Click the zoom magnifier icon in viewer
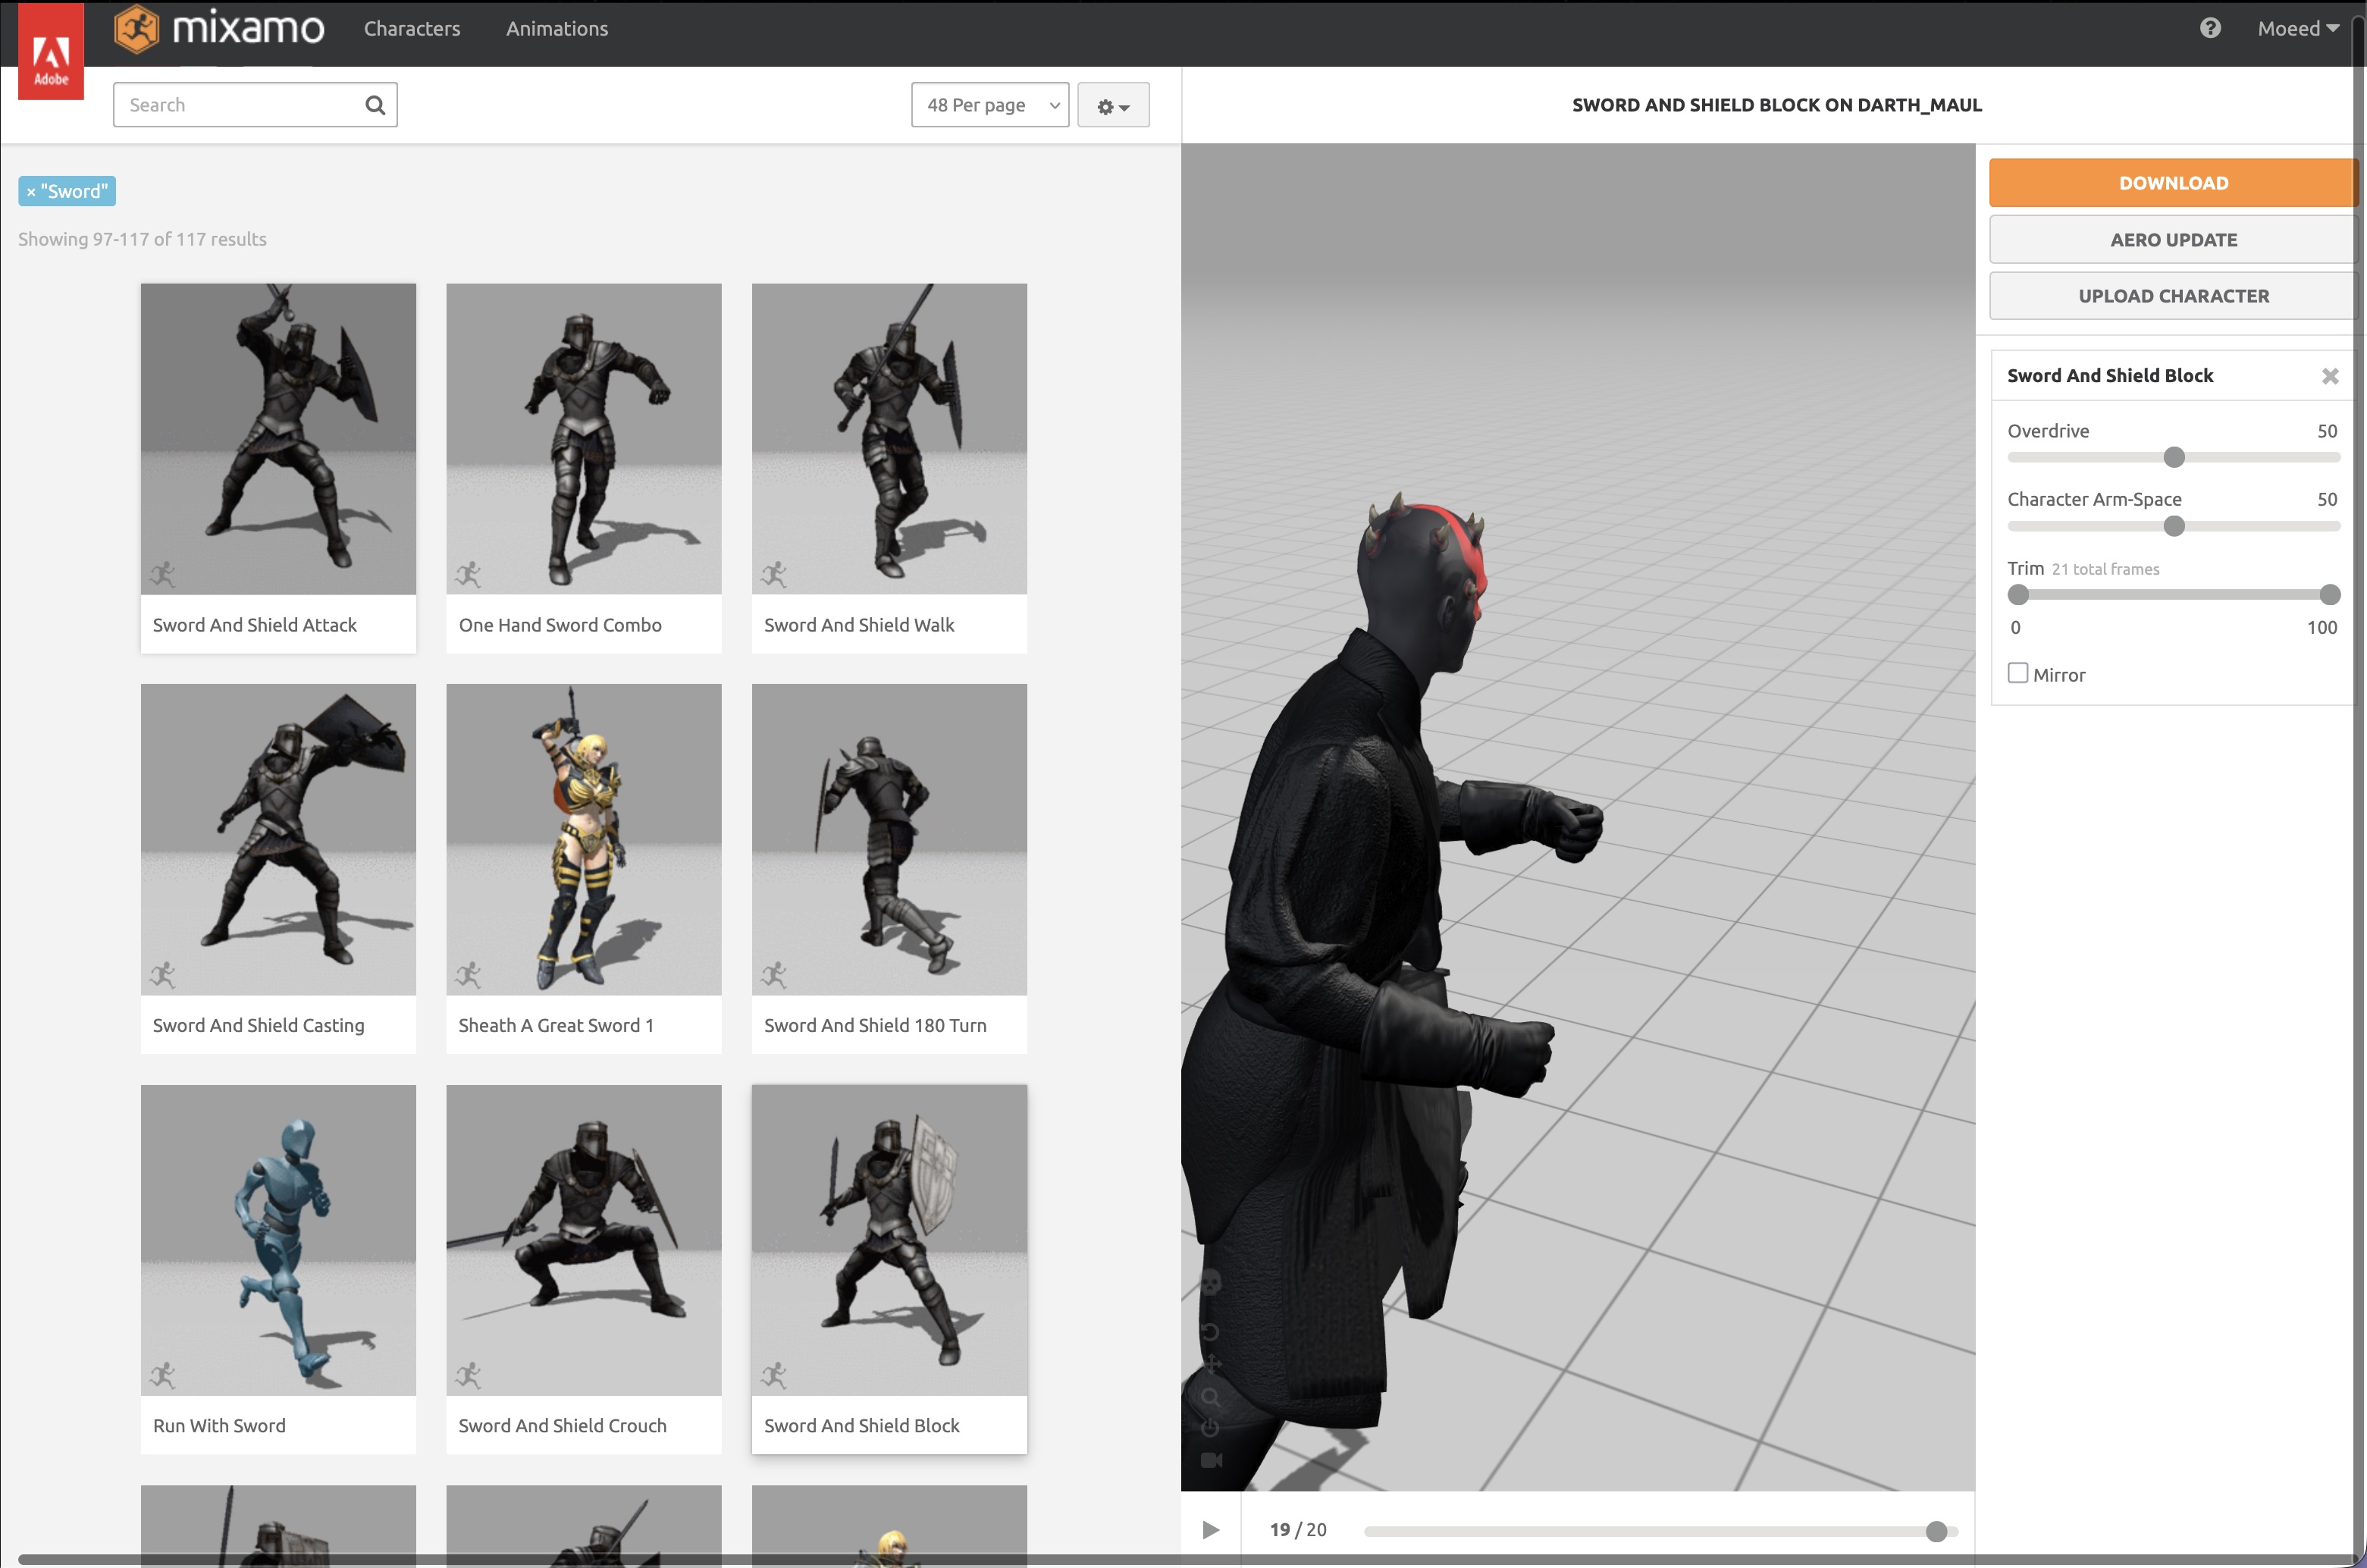Viewport: 2367px width, 1568px height. [1211, 1397]
